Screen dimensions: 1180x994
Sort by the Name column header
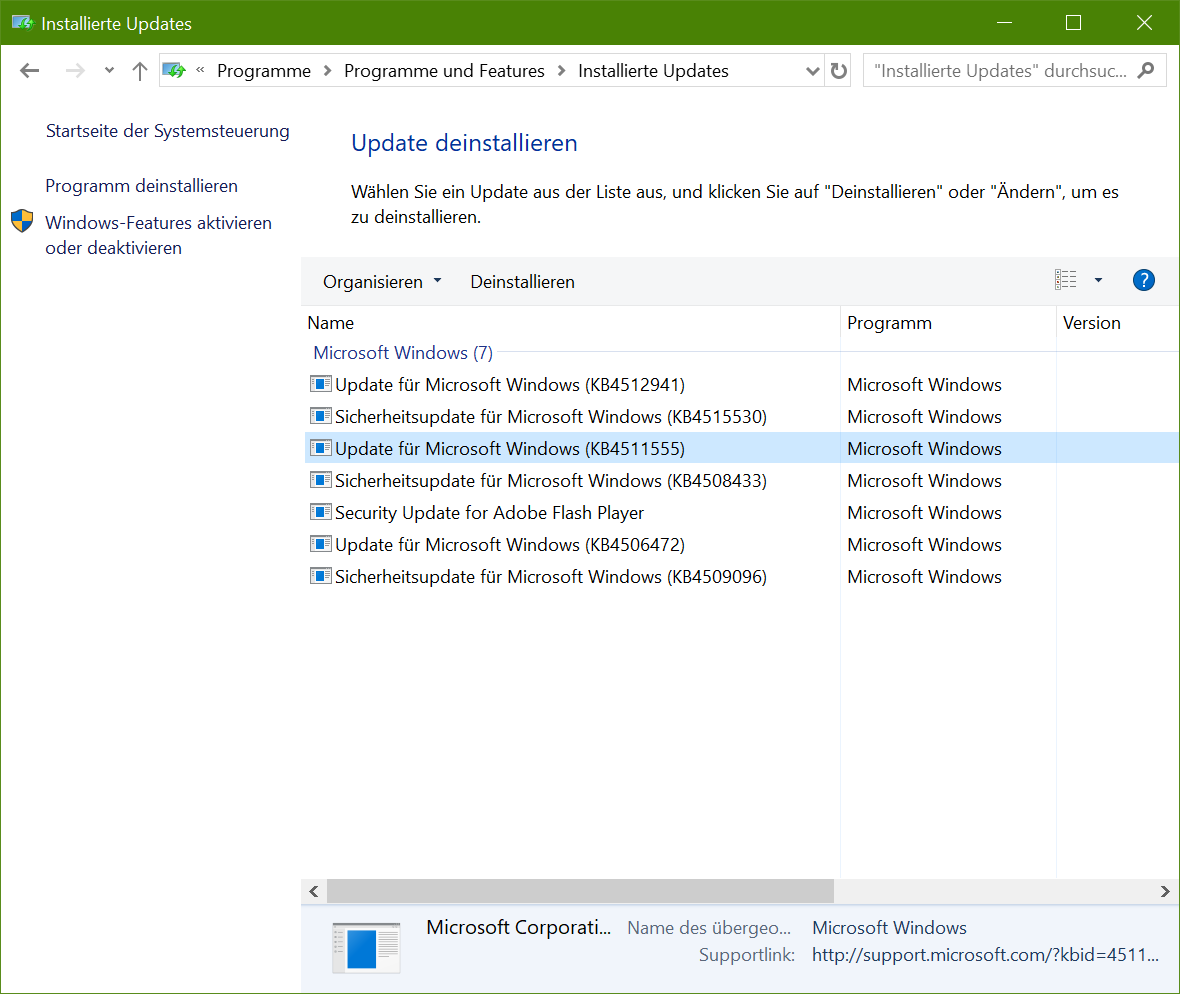[570, 323]
